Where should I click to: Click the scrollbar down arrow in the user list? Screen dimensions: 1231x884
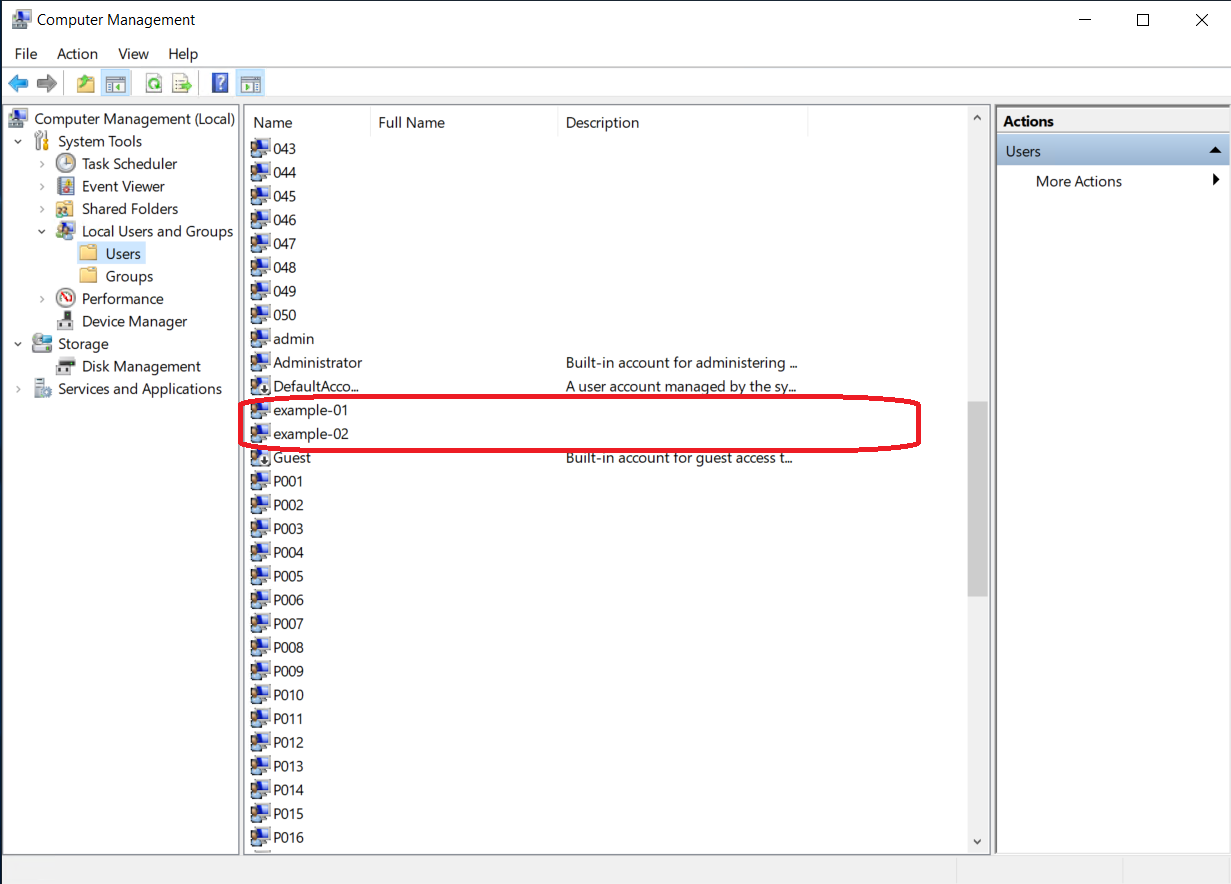tap(977, 840)
